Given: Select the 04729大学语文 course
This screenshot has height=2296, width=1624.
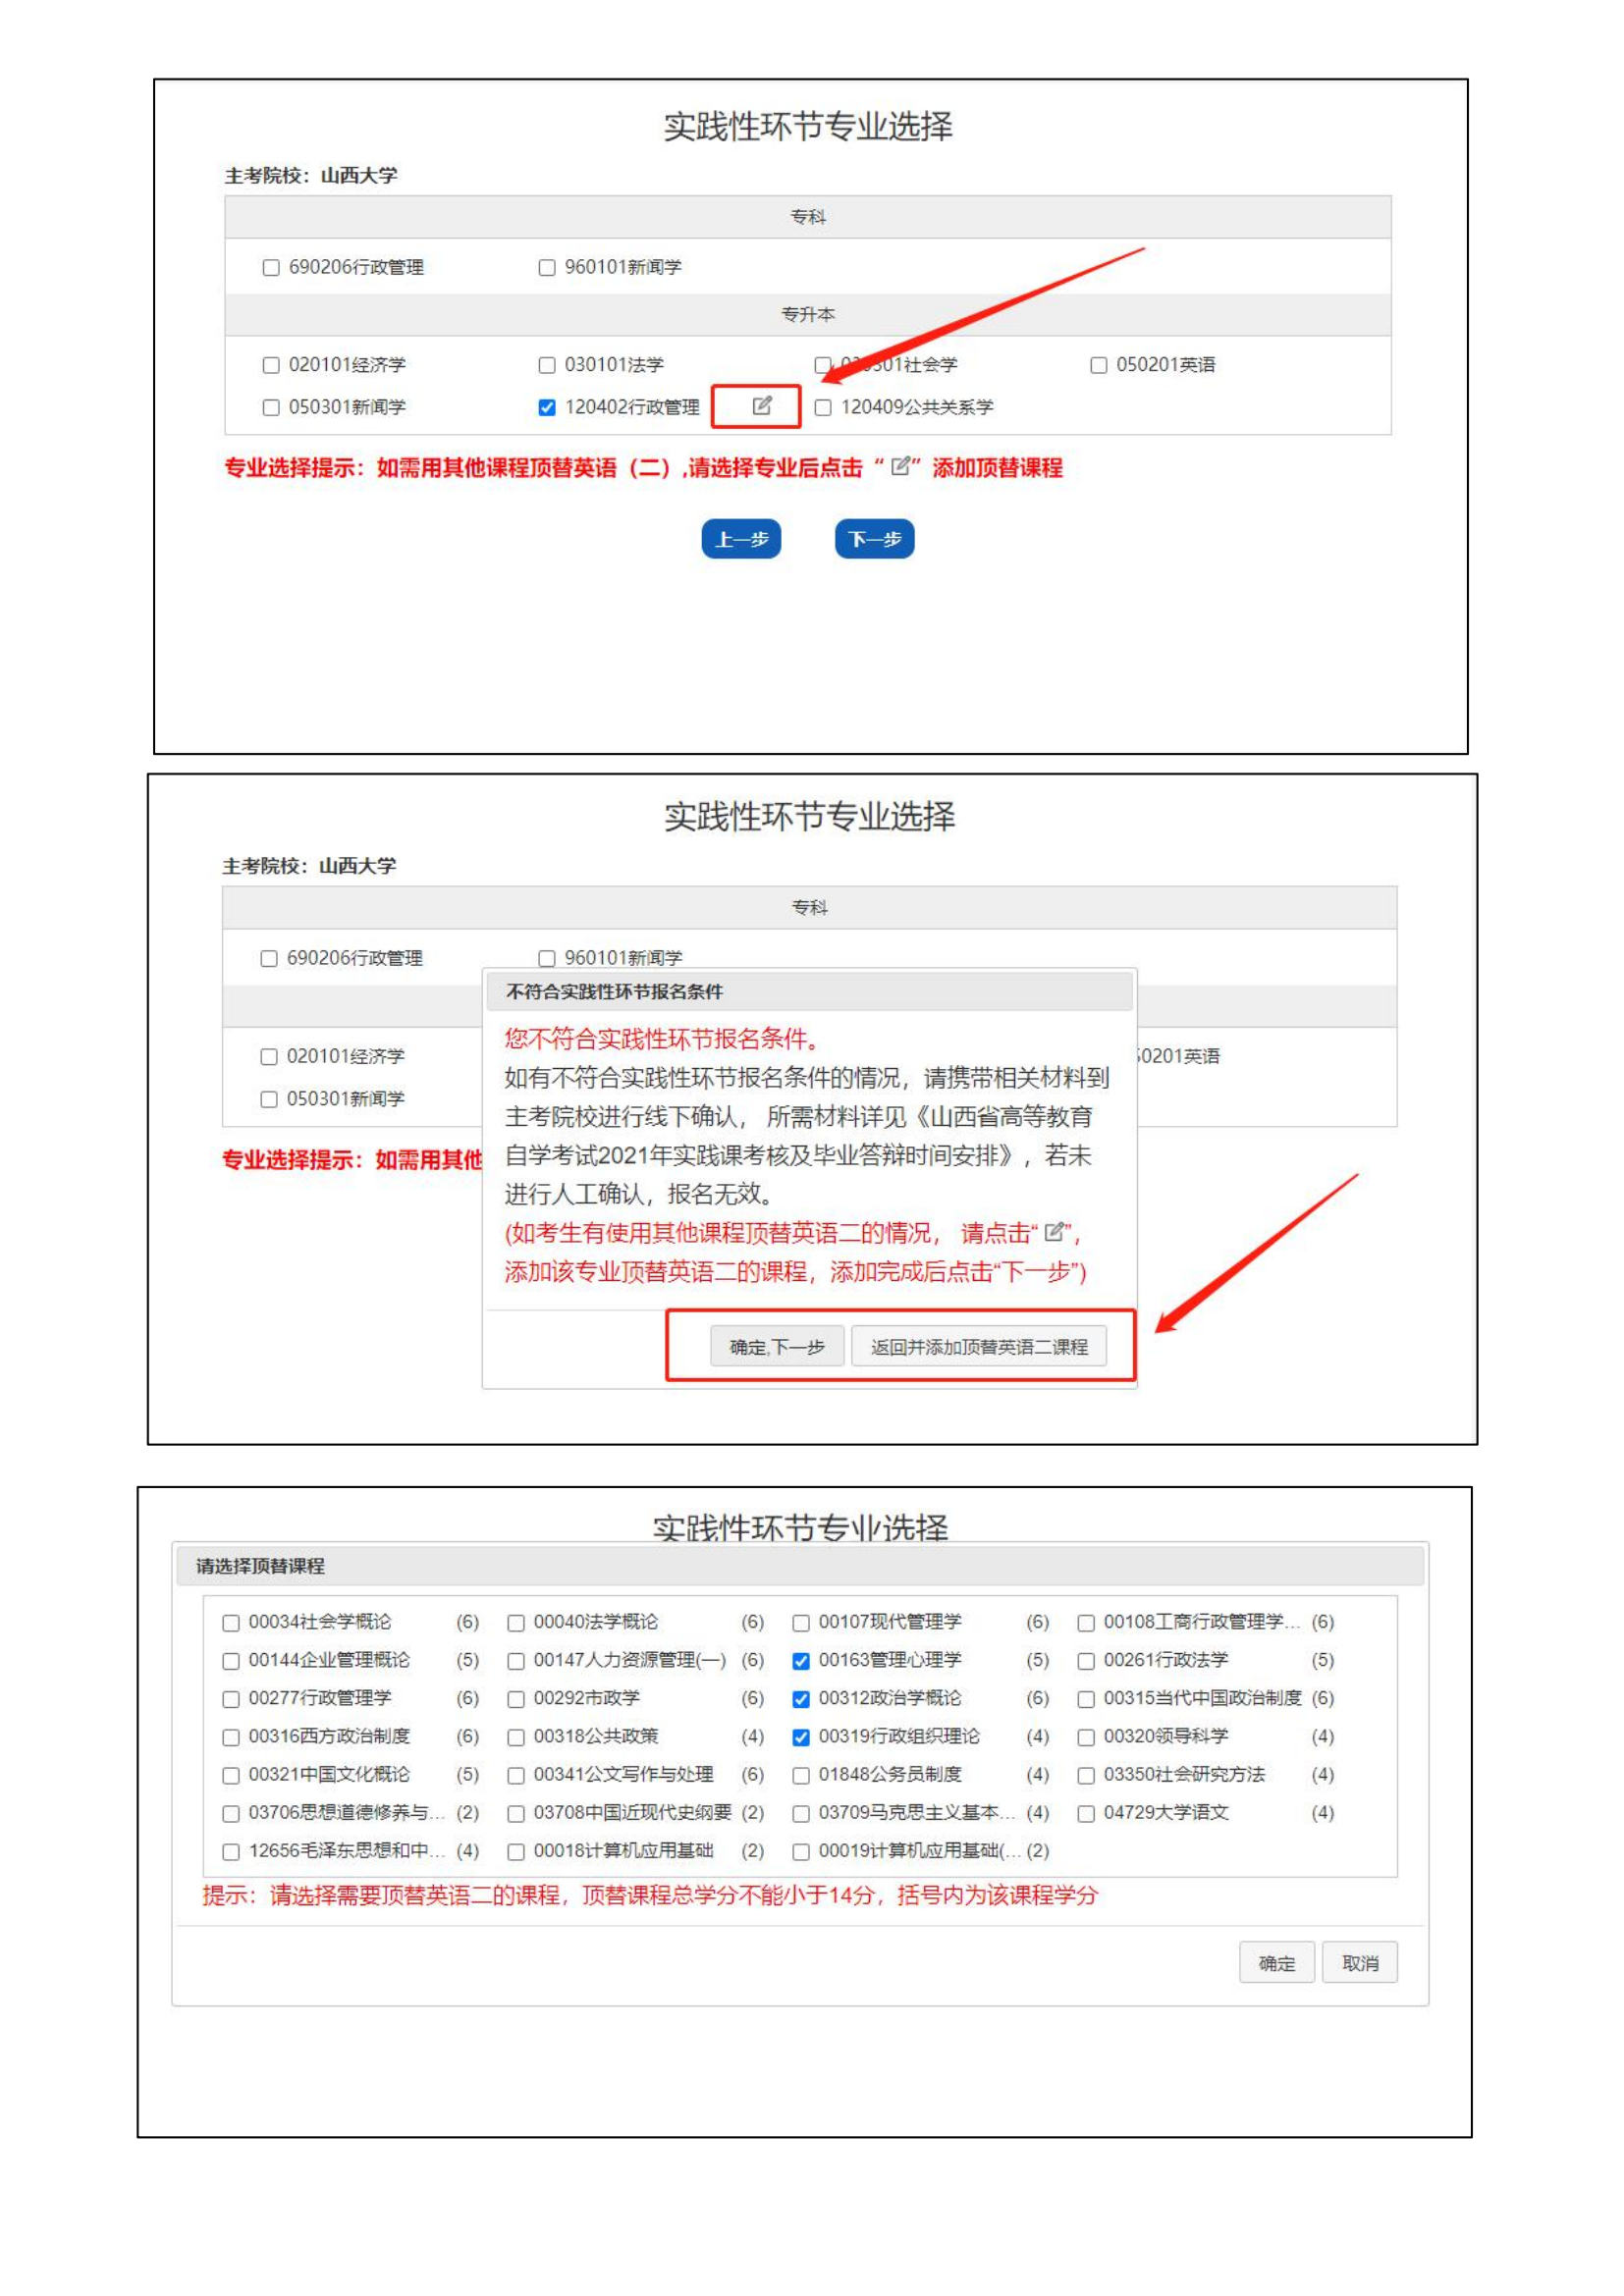Looking at the screenshot, I should (x=1086, y=1813).
